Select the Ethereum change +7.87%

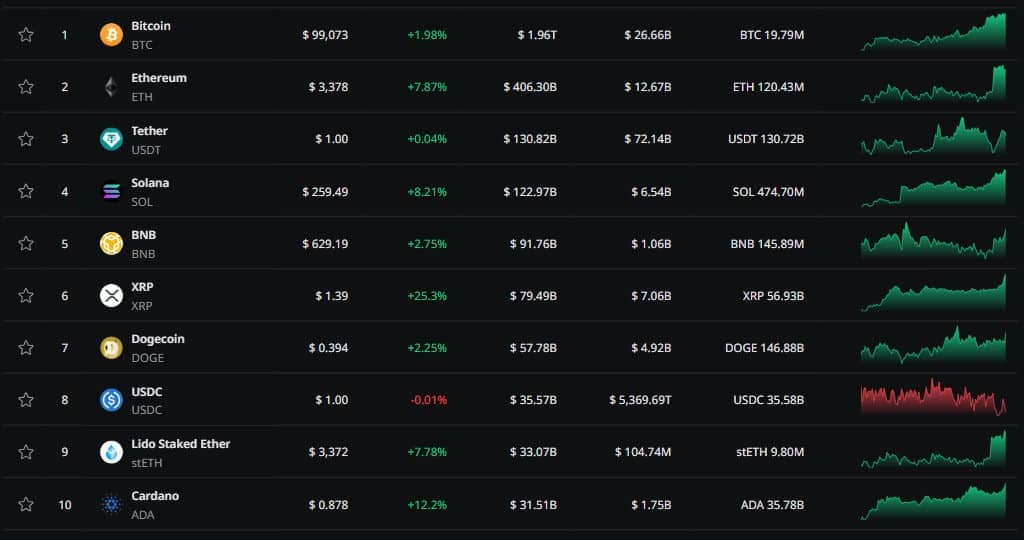[427, 87]
